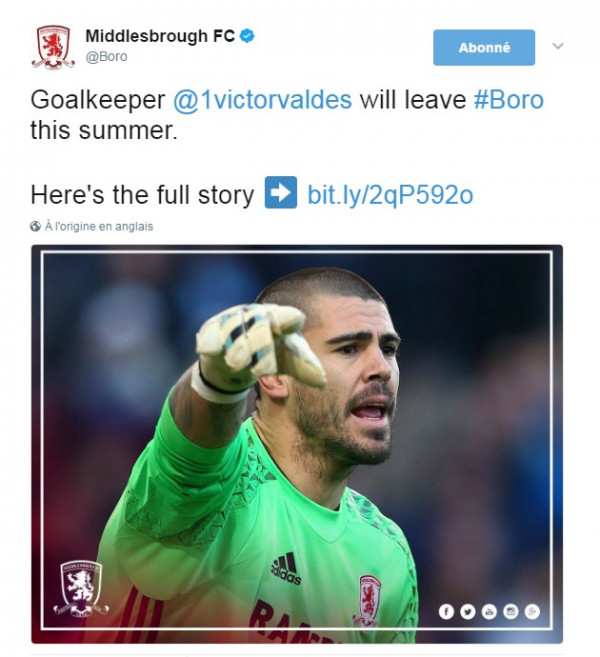Viewport: 600px width, 657px height.
Task: Click the blue right-arrow emoji
Action: click(281, 192)
